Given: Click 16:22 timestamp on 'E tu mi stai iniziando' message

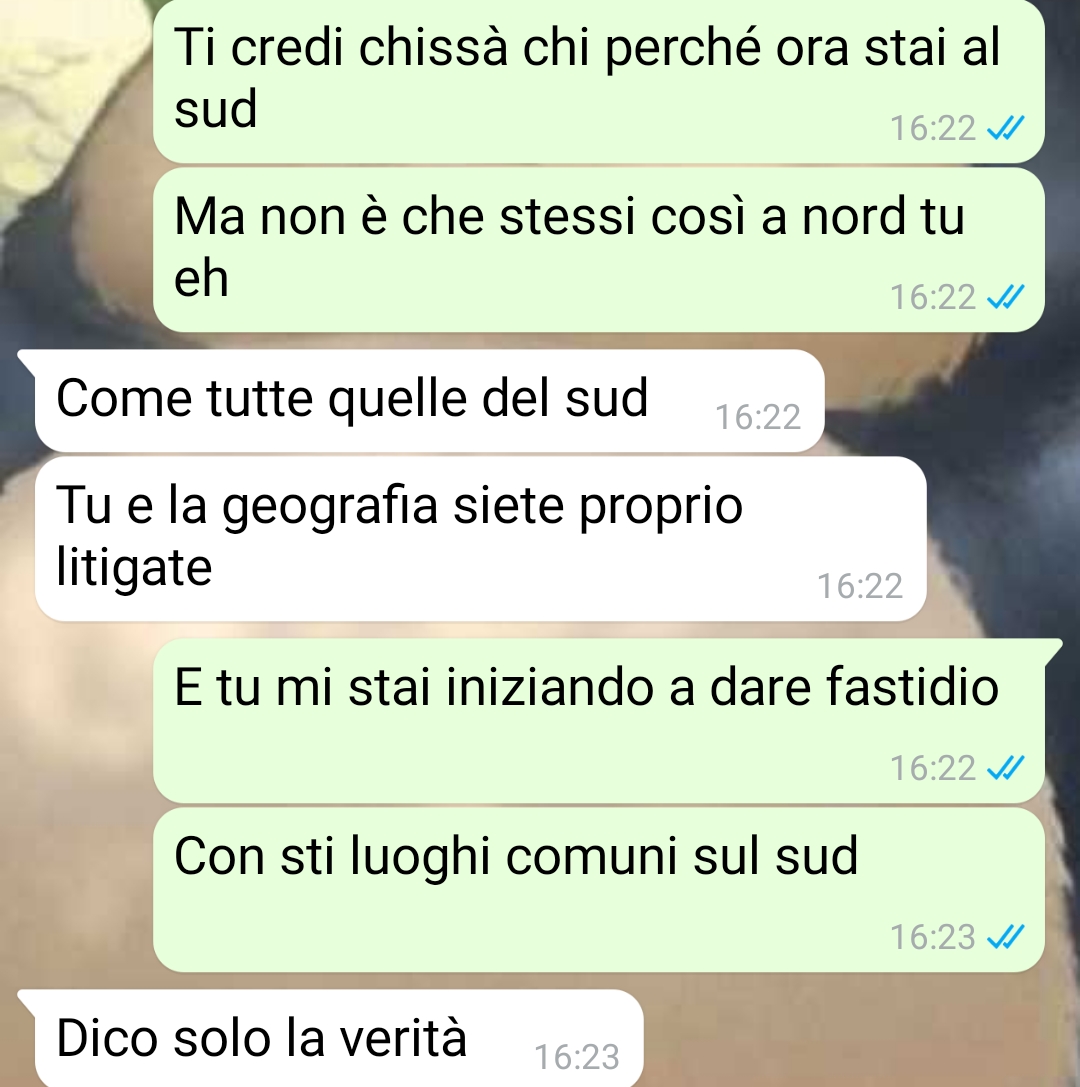Looking at the screenshot, I should [x=932, y=767].
